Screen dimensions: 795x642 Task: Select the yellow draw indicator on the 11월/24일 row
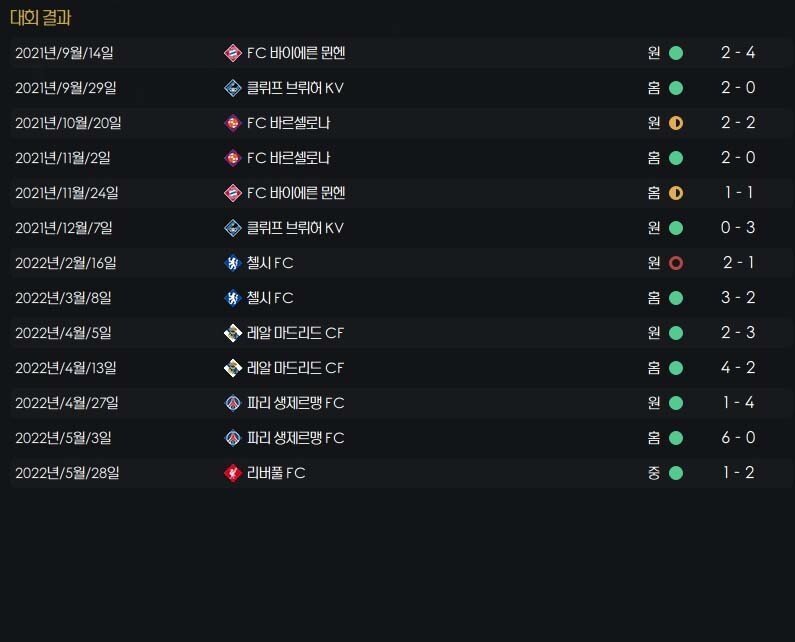[x=676, y=193]
